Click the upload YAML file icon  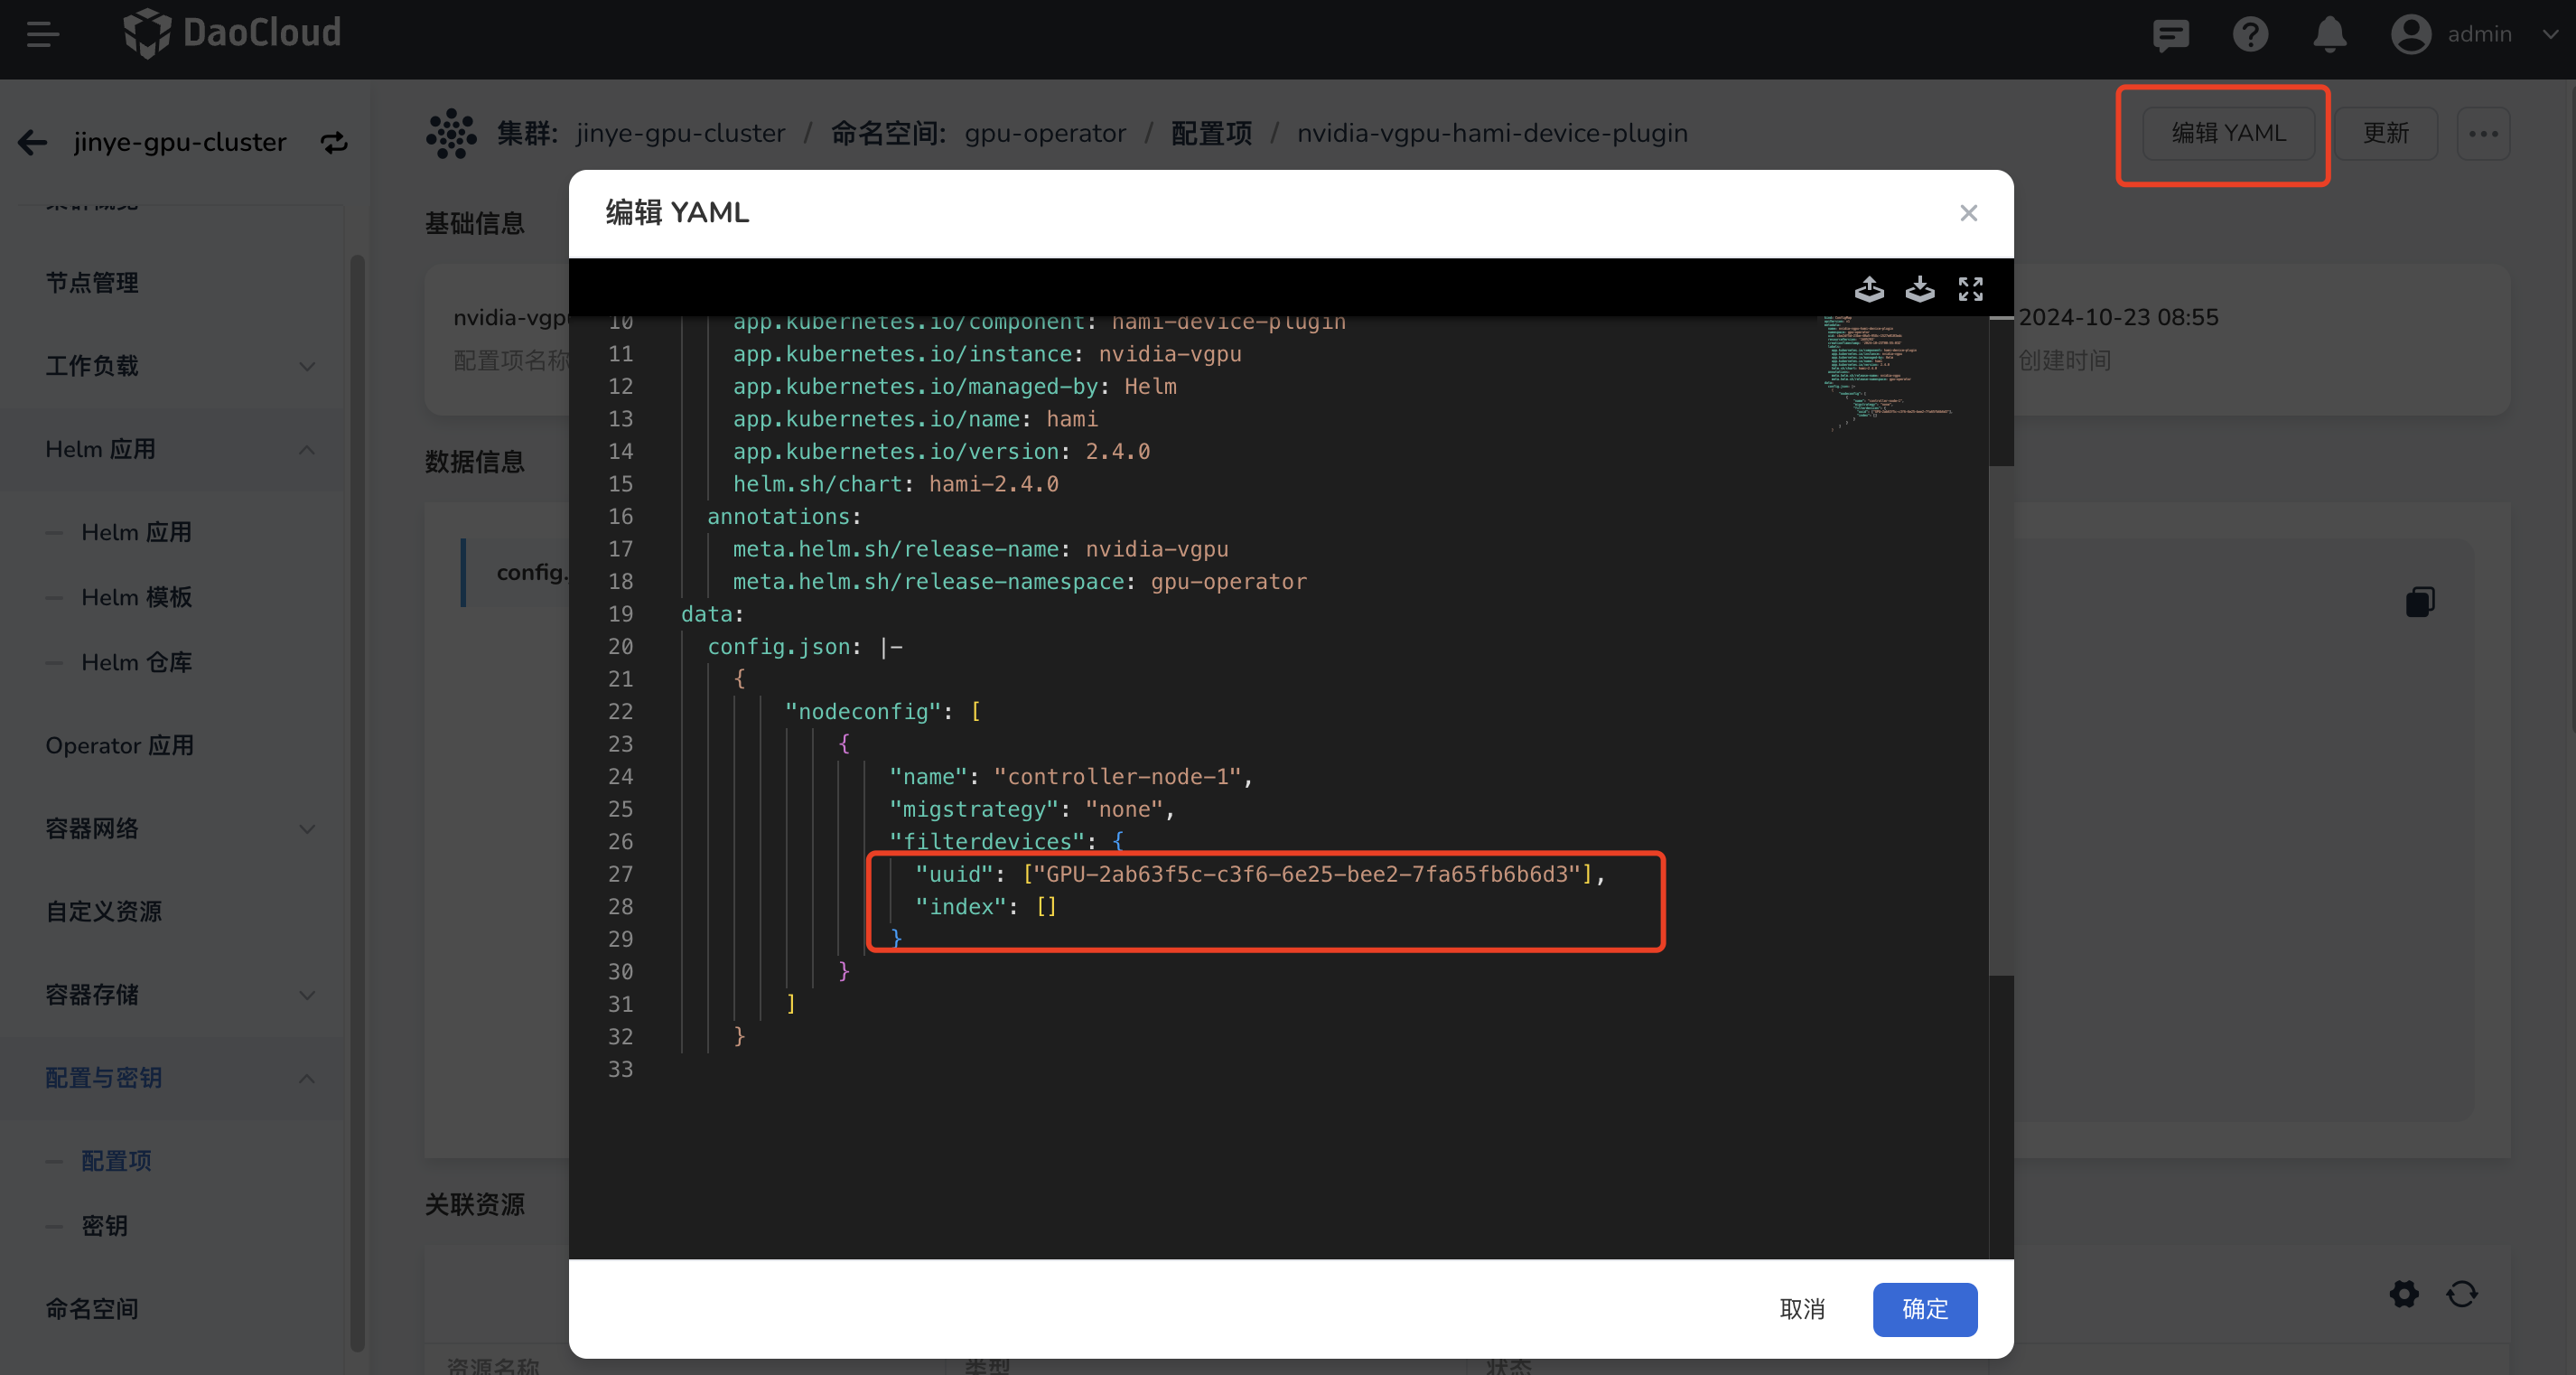pos(1868,289)
